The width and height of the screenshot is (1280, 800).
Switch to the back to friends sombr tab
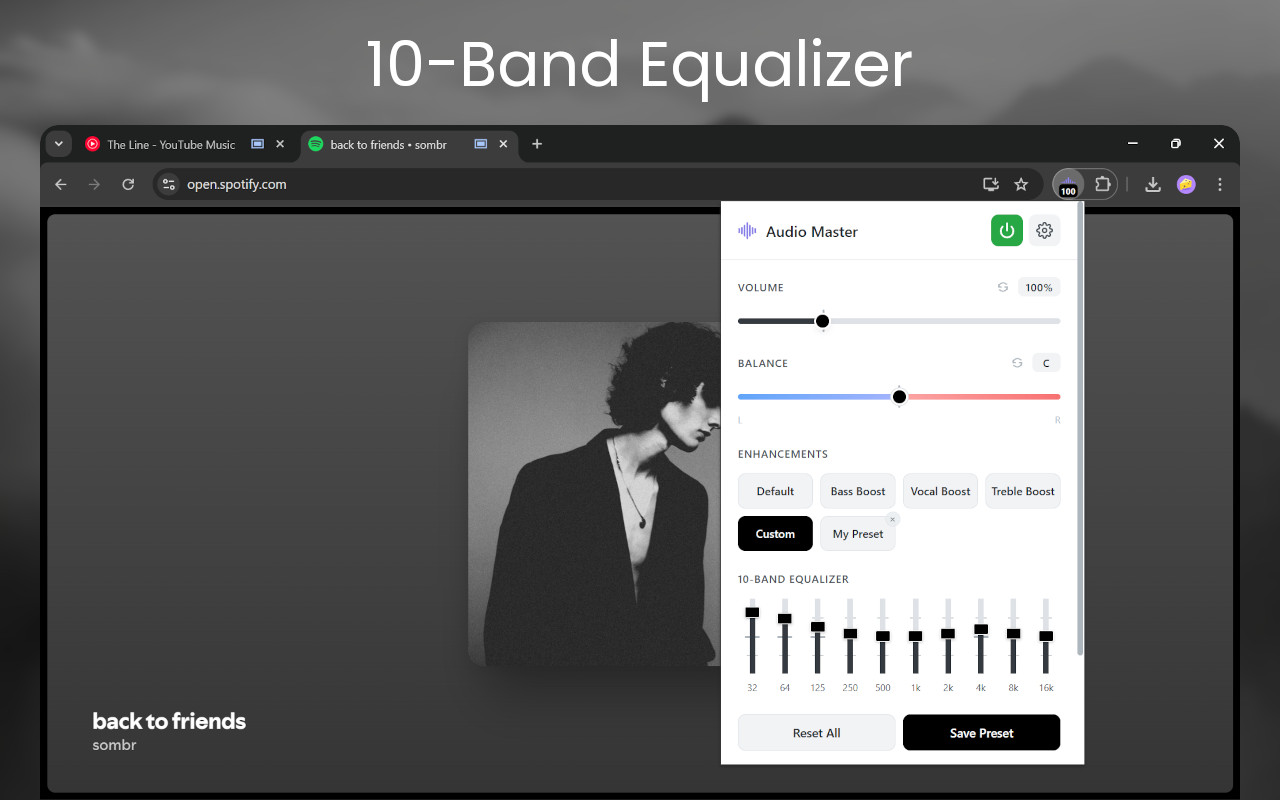point(390,144)
